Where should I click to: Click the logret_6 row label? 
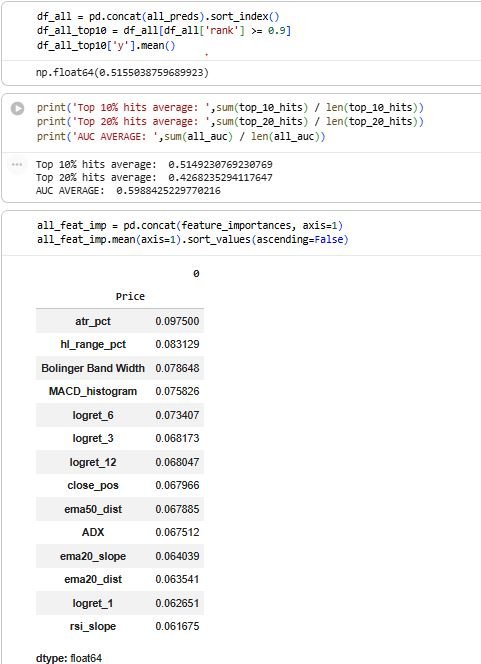[93, 415]
